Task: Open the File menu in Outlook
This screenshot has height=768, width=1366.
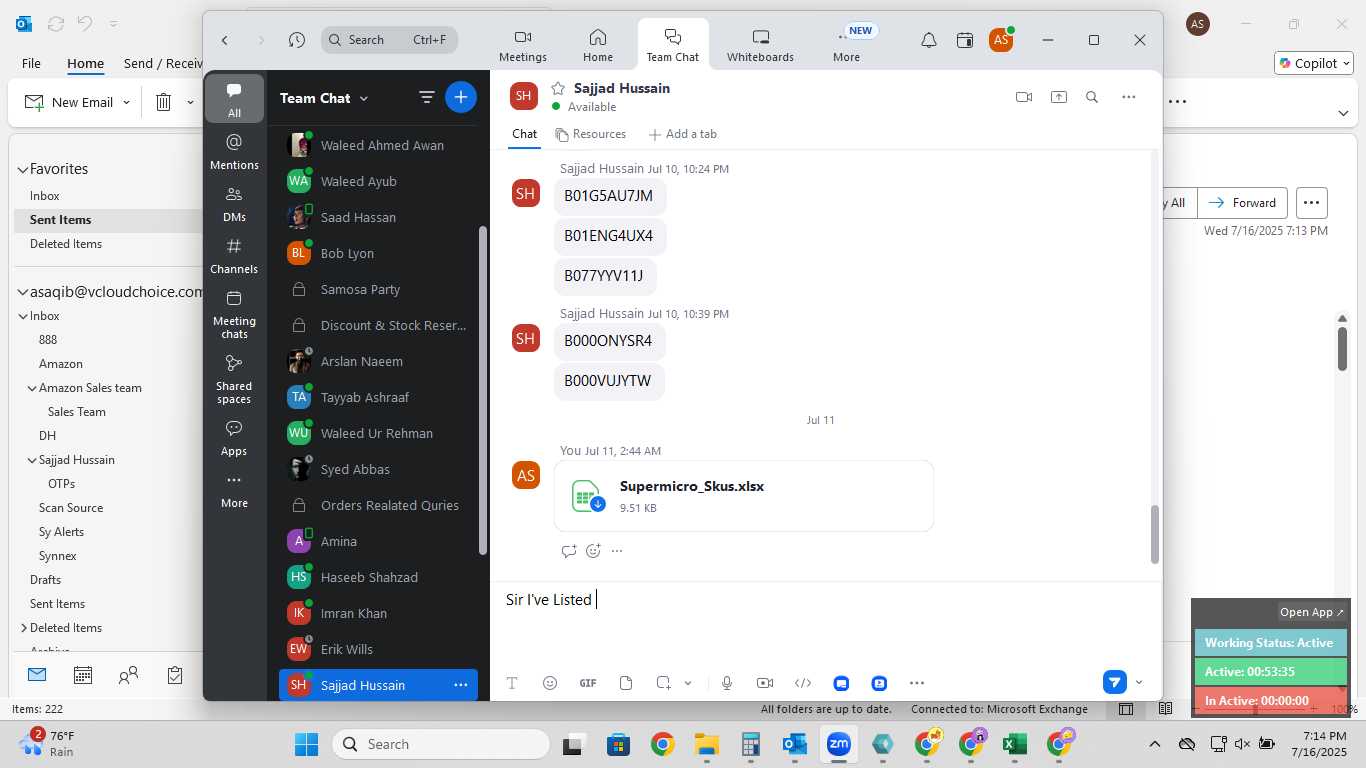Action: (31, 63)
